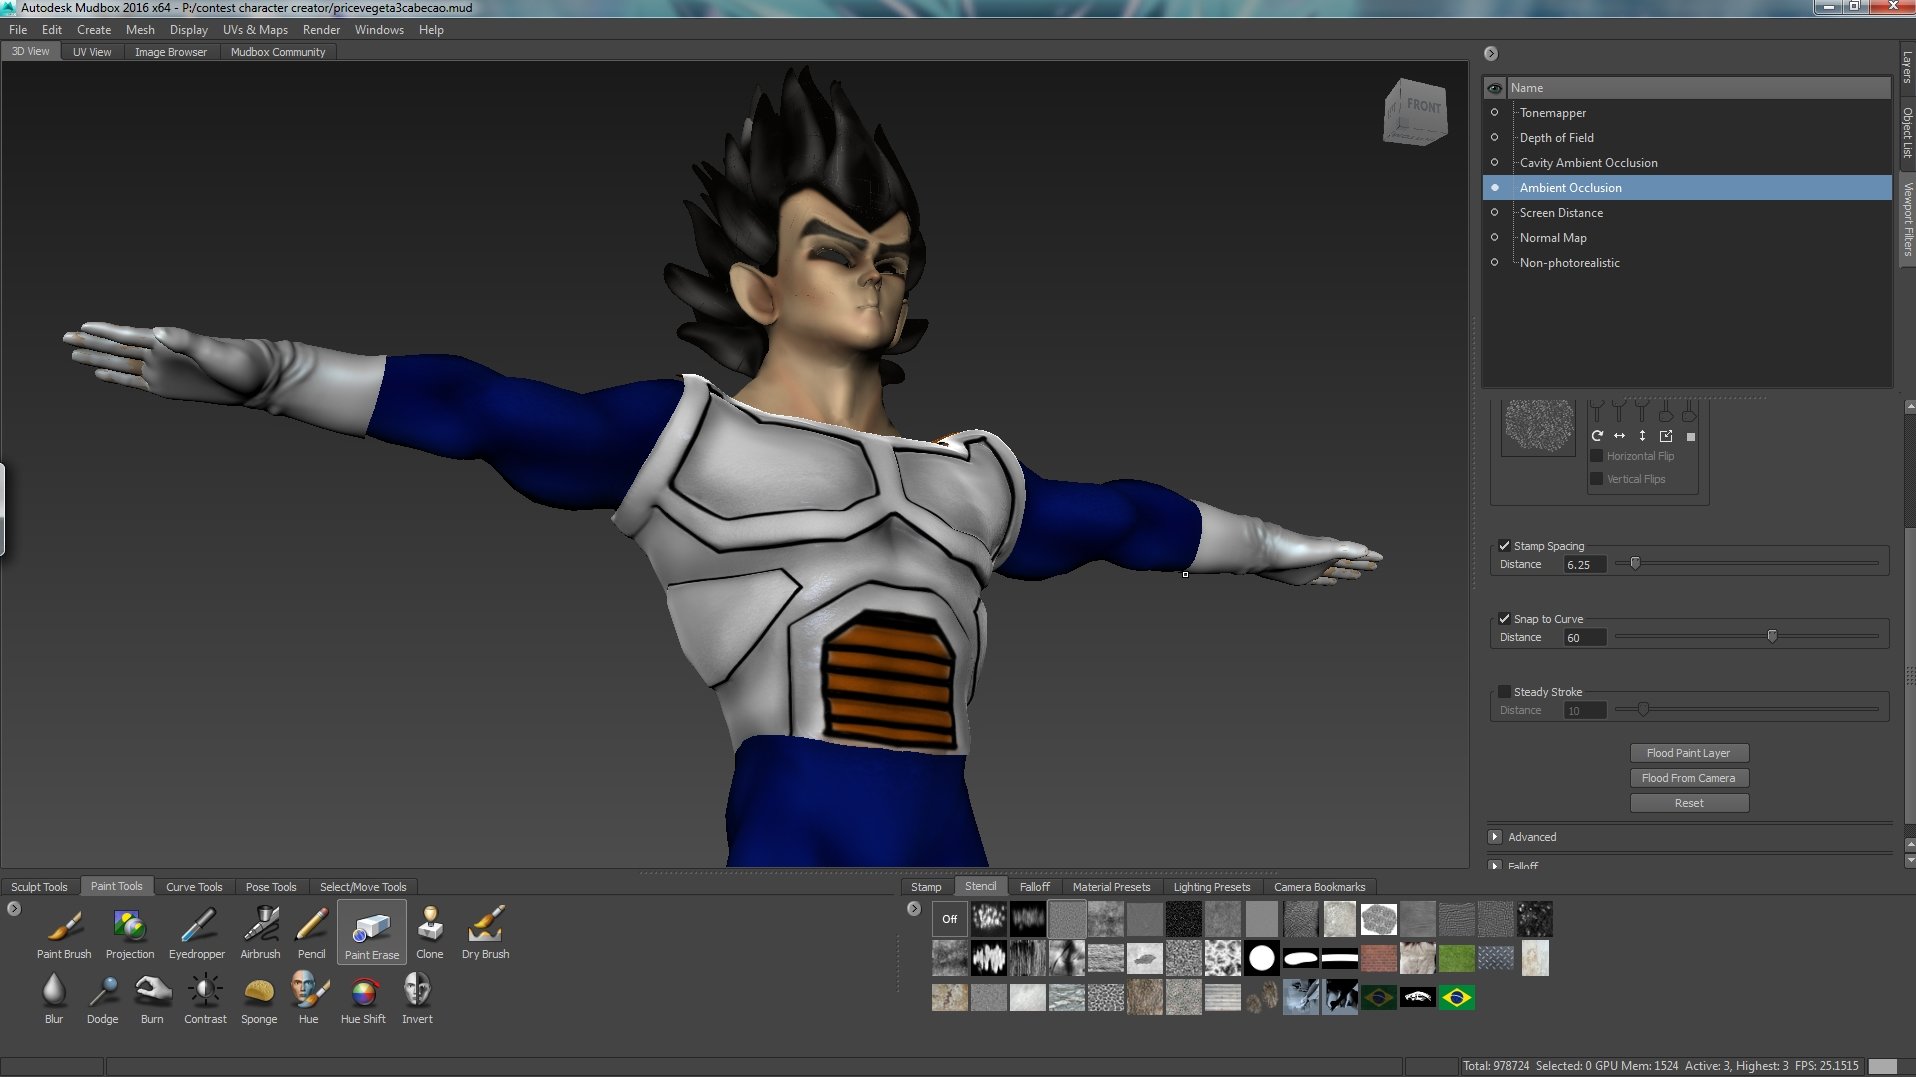This screenshot has width=1916, height=1077.
Task: Click the viewport filters panel arrow button
Action: click(1491, 54)
